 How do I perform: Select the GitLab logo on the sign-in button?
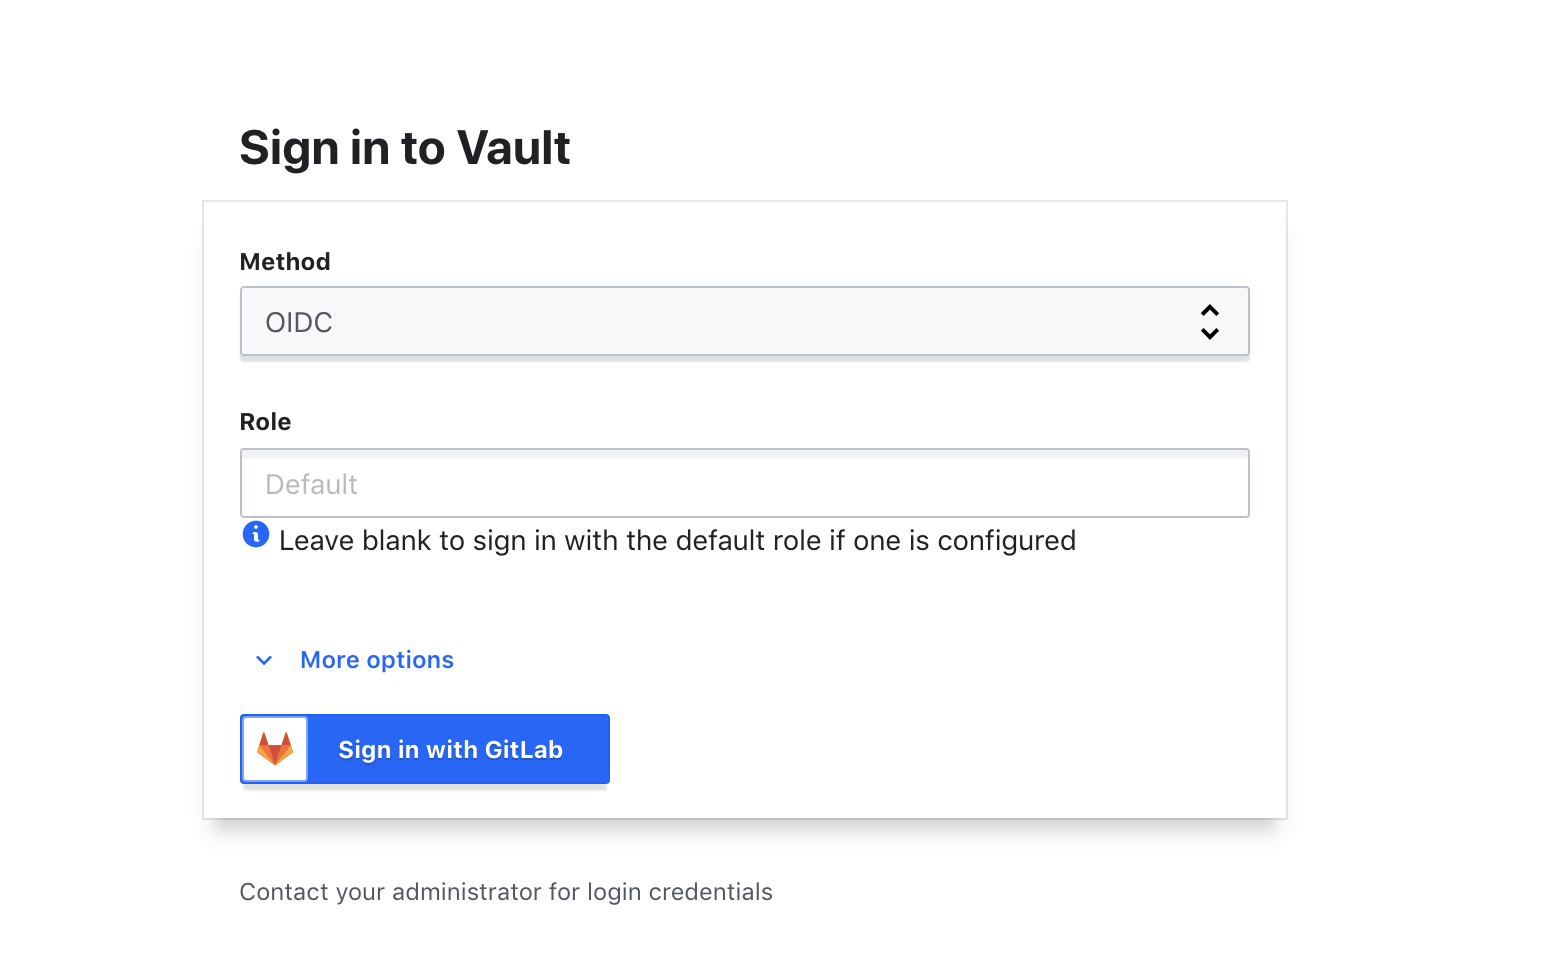273,748
